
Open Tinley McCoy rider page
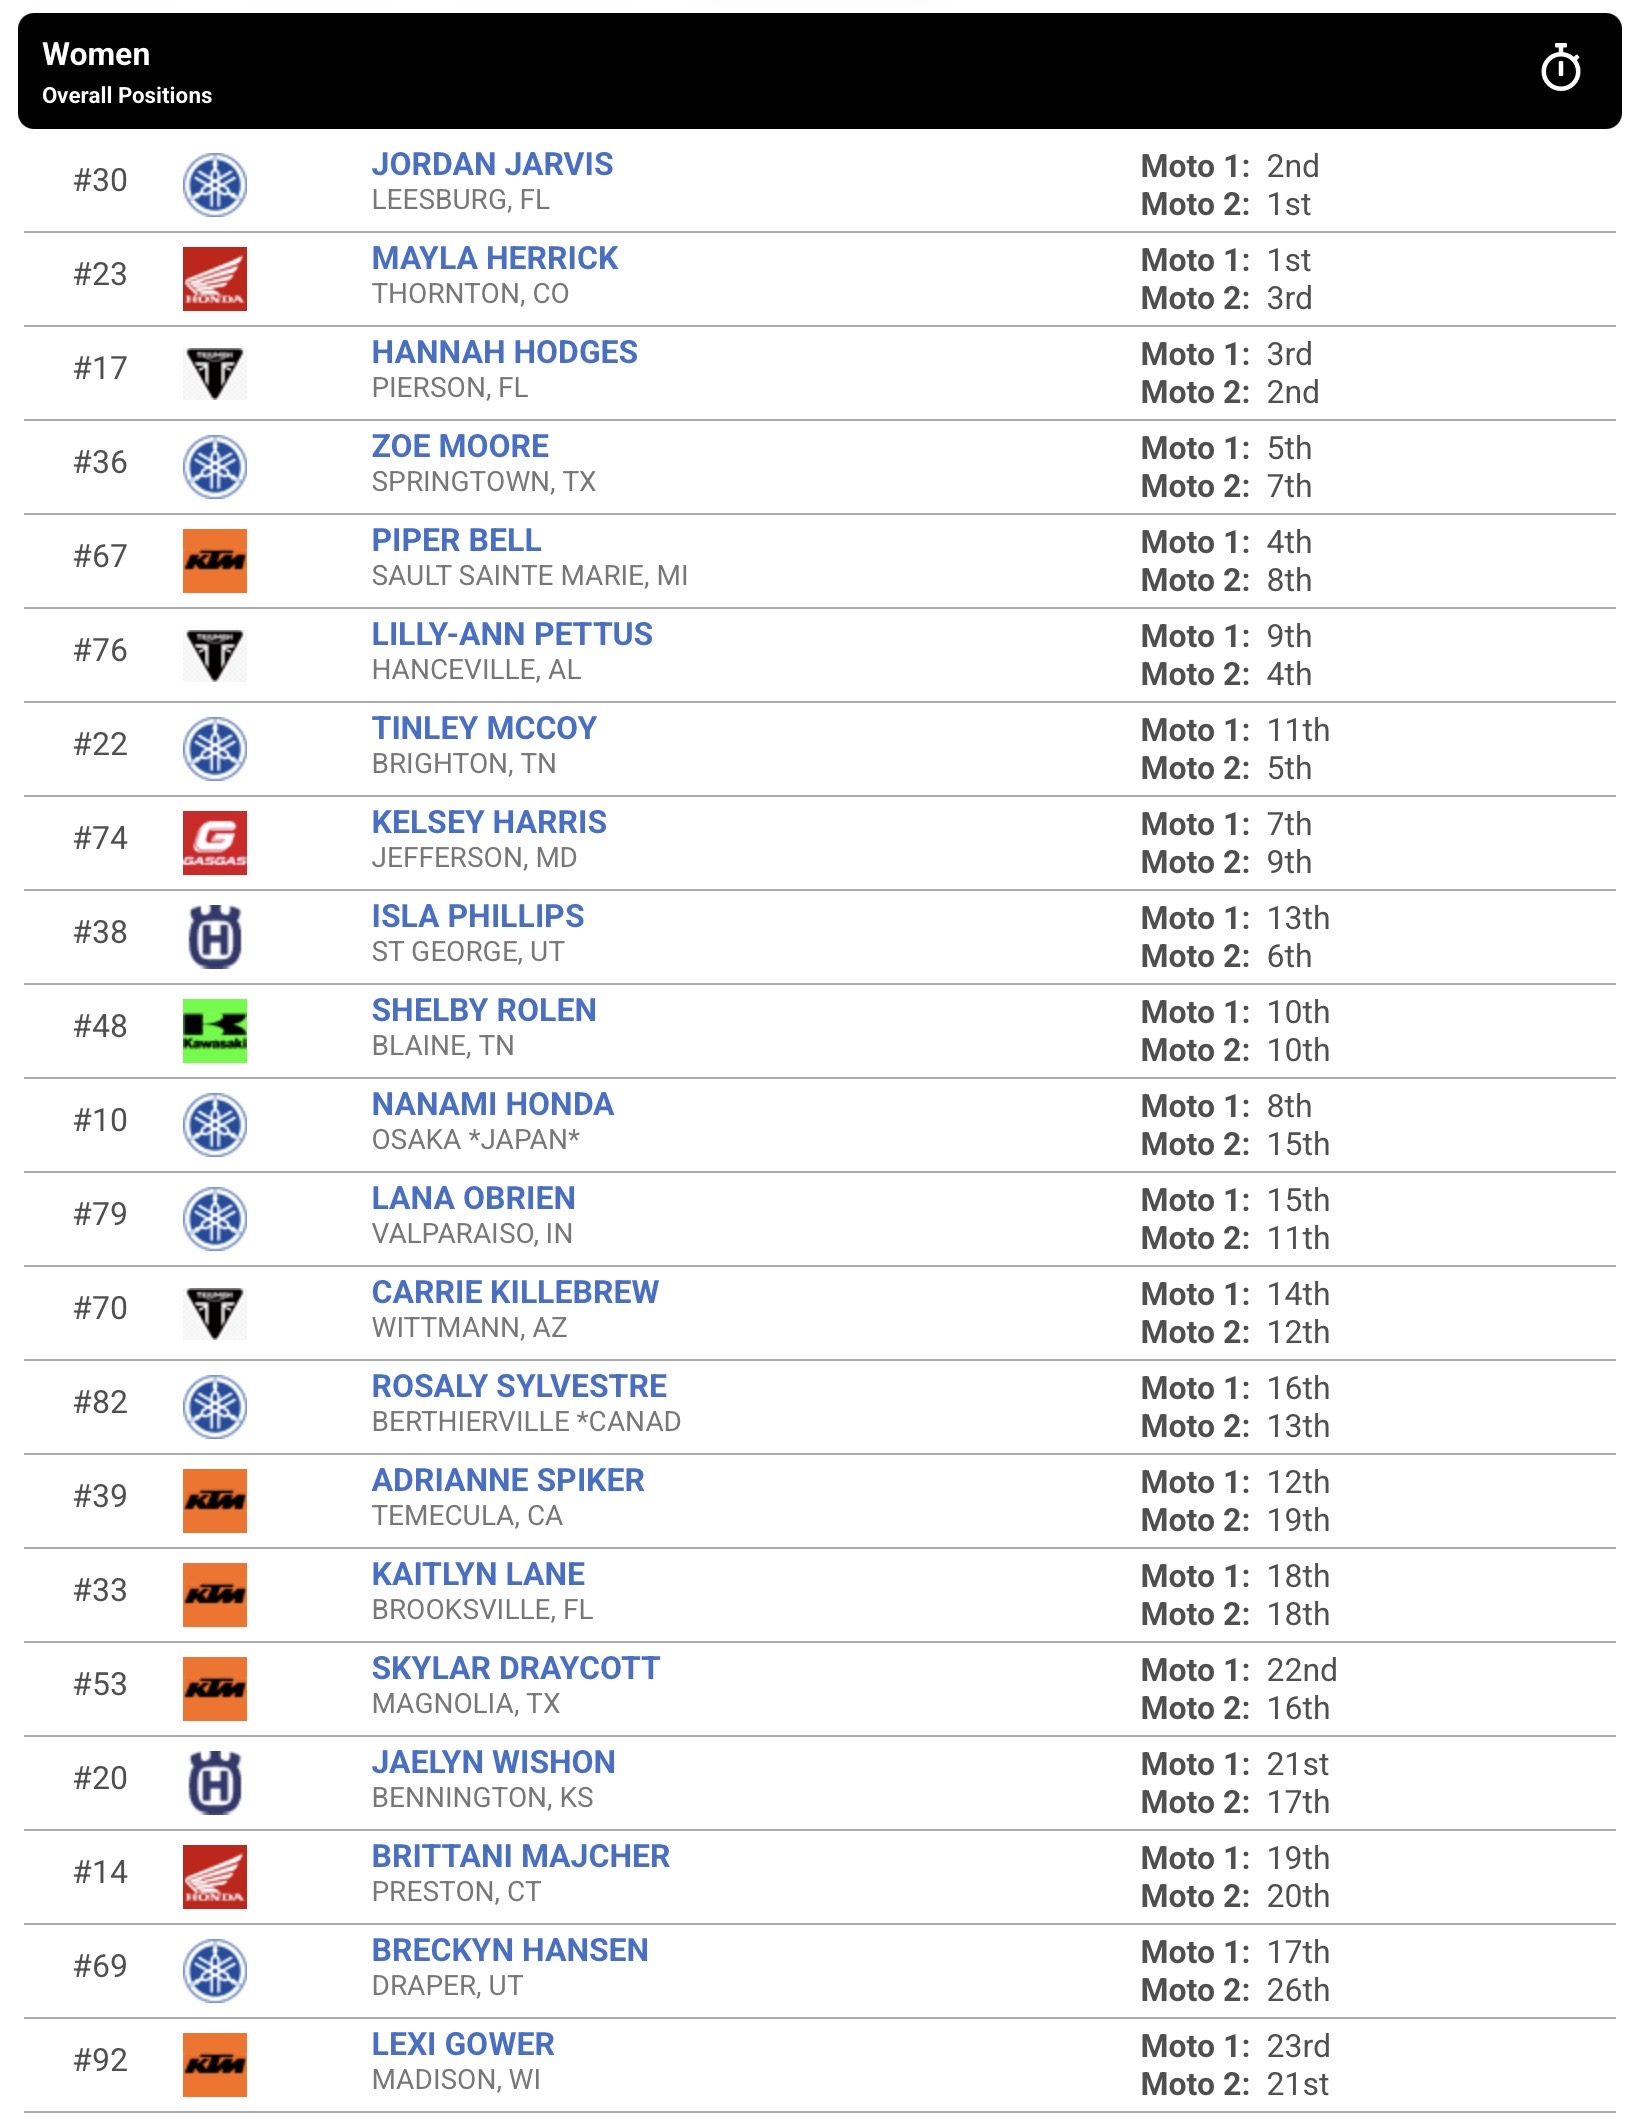[x=484, y=728]
